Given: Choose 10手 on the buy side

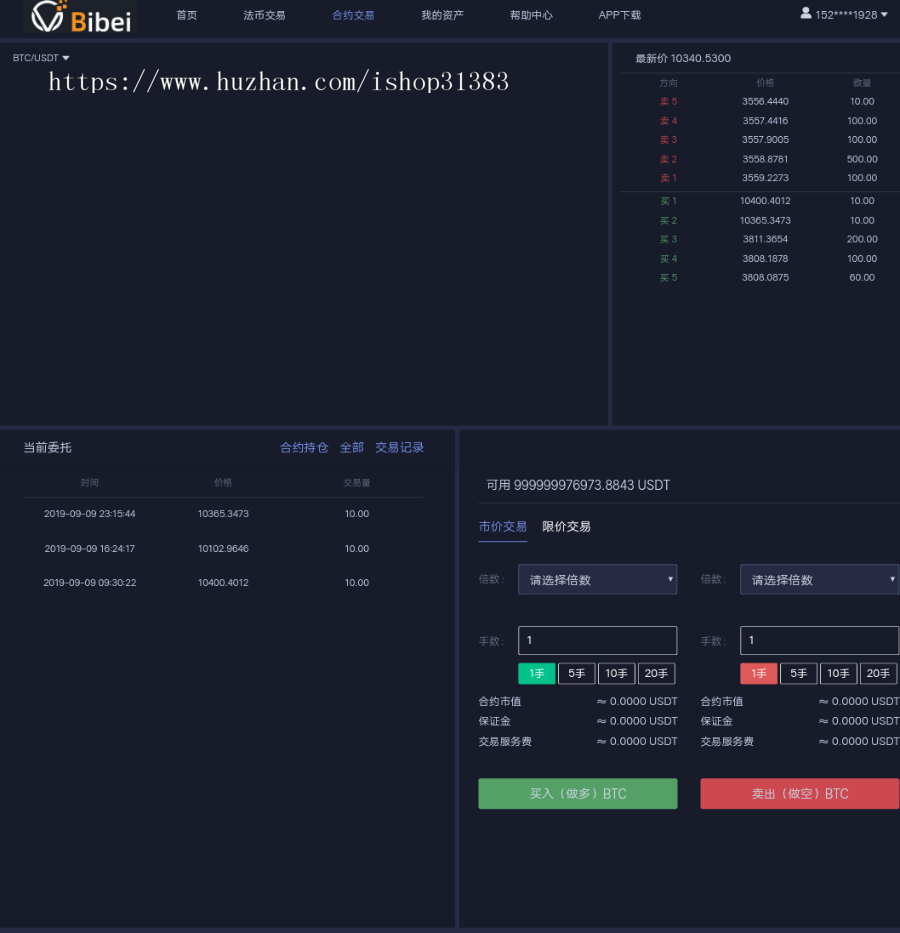Looking at the screenshot, I should 616,674.
